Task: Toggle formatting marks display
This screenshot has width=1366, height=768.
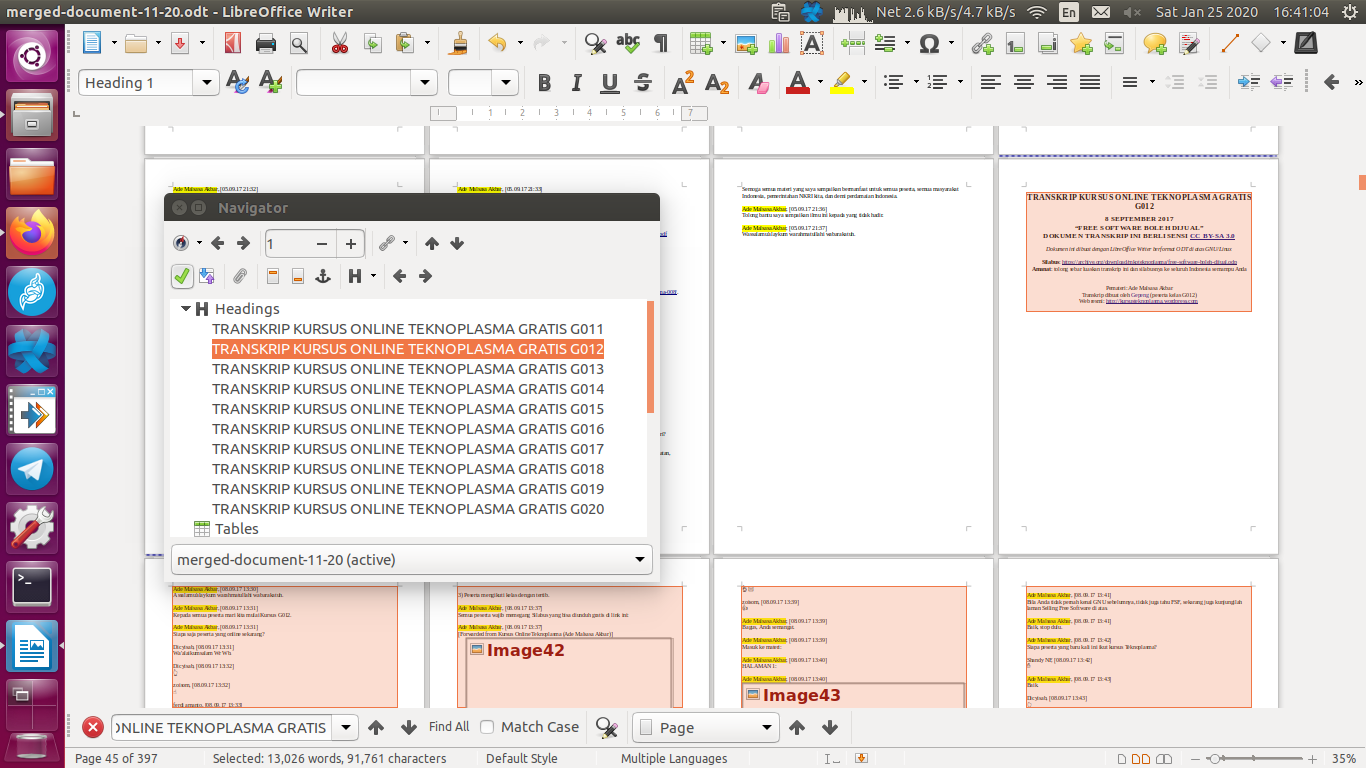Action: 658,42
